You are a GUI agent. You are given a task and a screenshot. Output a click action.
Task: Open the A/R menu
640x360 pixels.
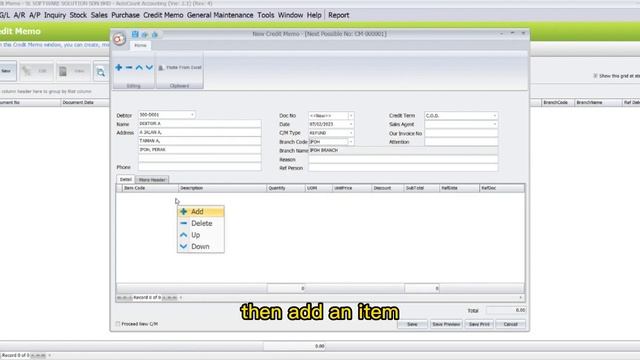click(x=19, y=15)
